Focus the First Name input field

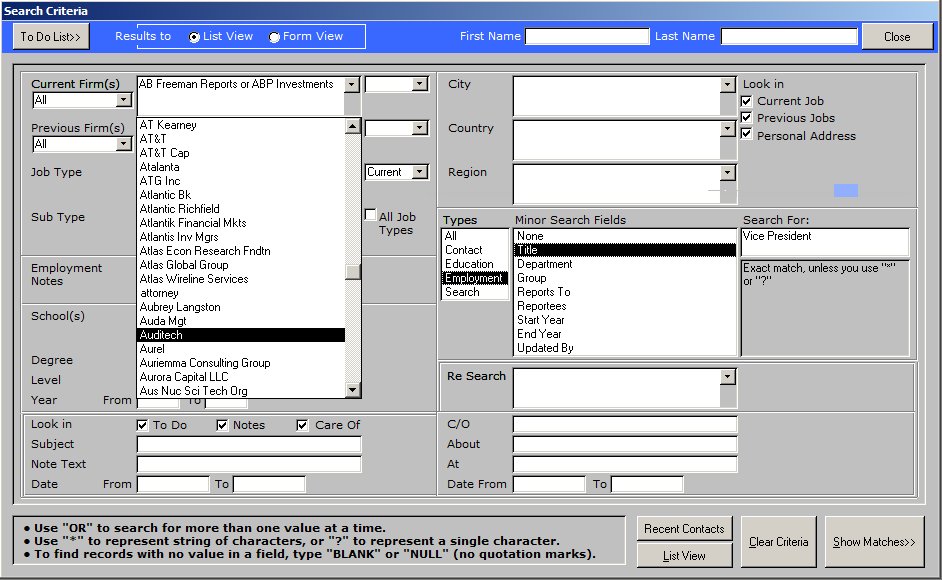(x=587, y=37)
